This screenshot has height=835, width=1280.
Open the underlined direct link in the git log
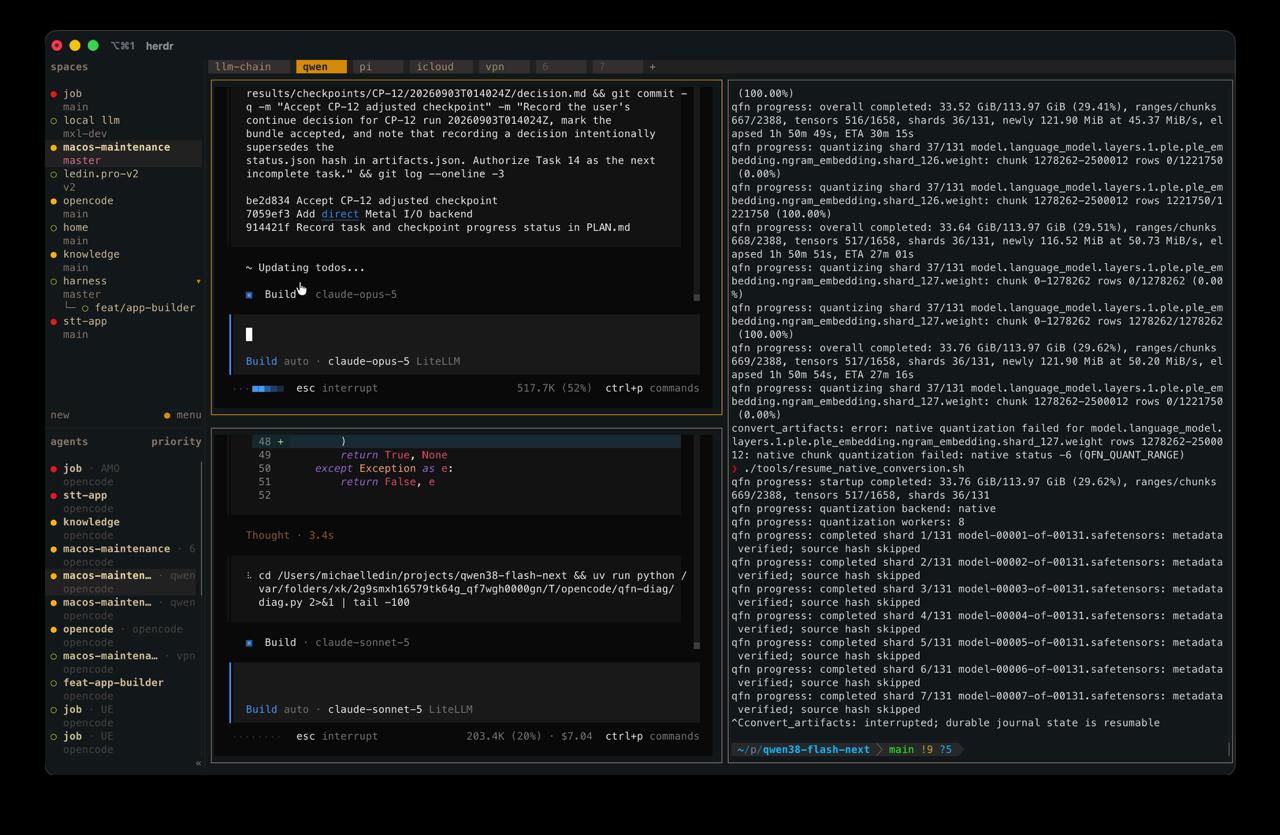click(340, 214)
